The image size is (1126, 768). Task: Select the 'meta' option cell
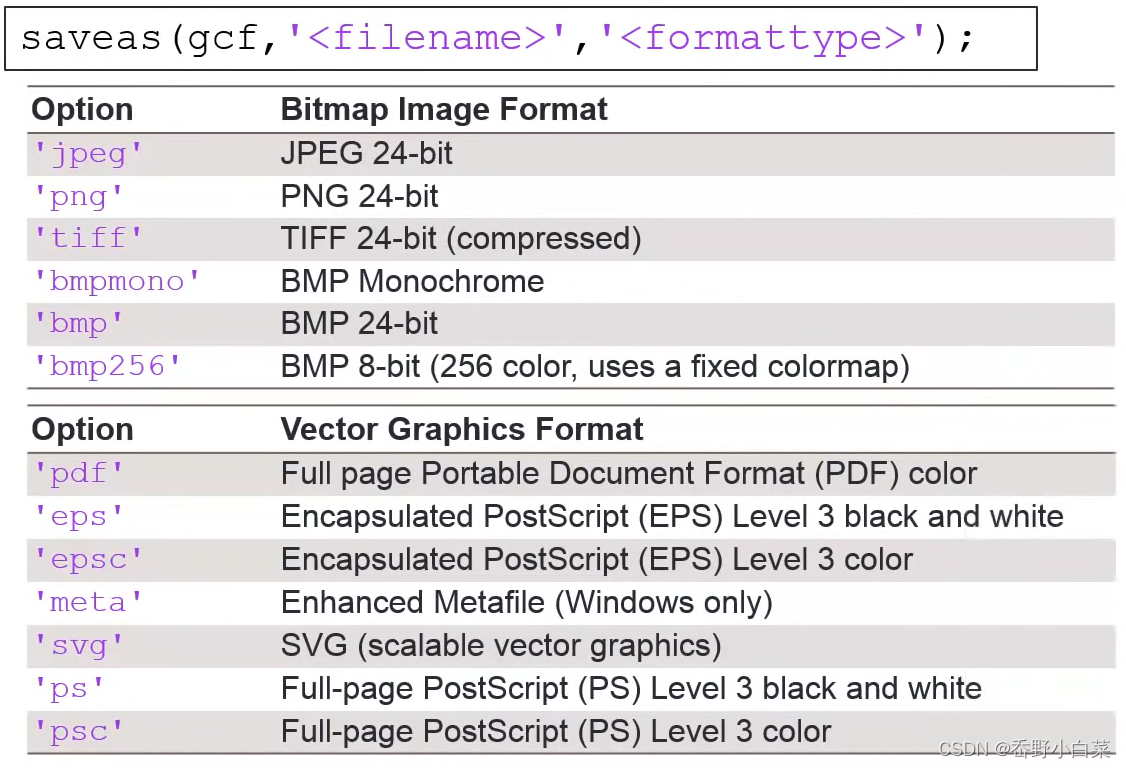point(88,602)
